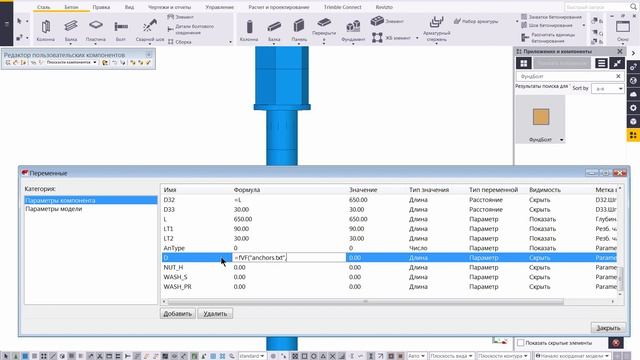
Task: Expand the Фундболт thumbnail arrow
Action: (562, 140)
